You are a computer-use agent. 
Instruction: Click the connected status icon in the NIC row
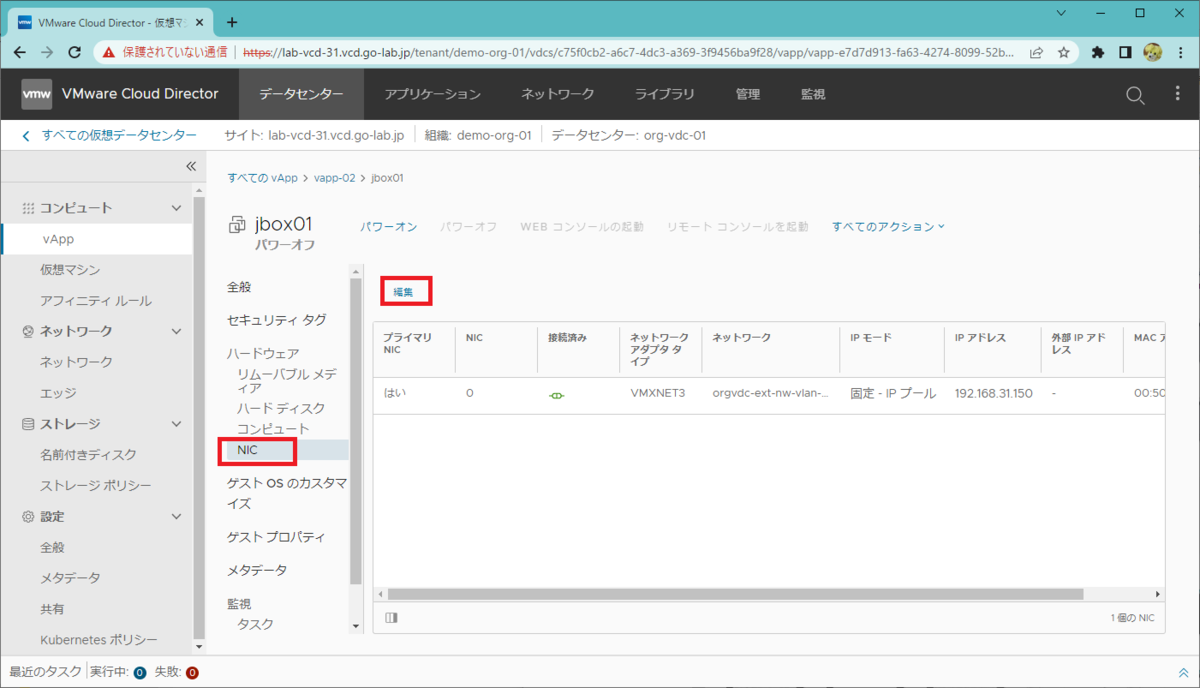pos(556,395)
